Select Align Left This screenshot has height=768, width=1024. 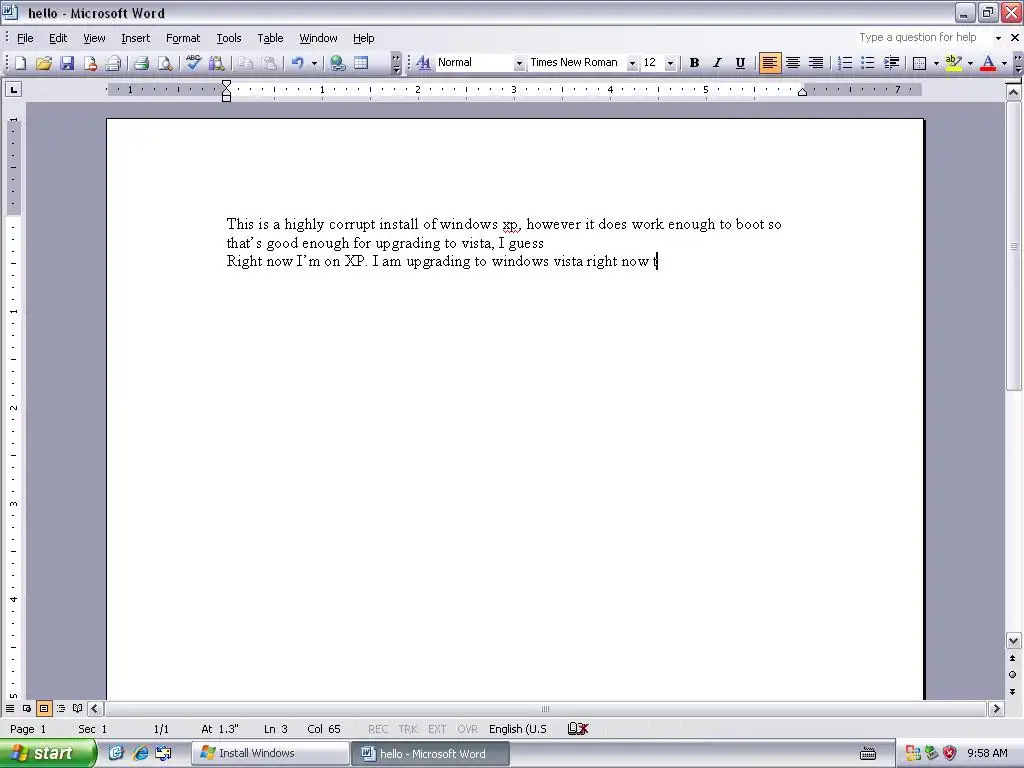click(x=770, y=63)
